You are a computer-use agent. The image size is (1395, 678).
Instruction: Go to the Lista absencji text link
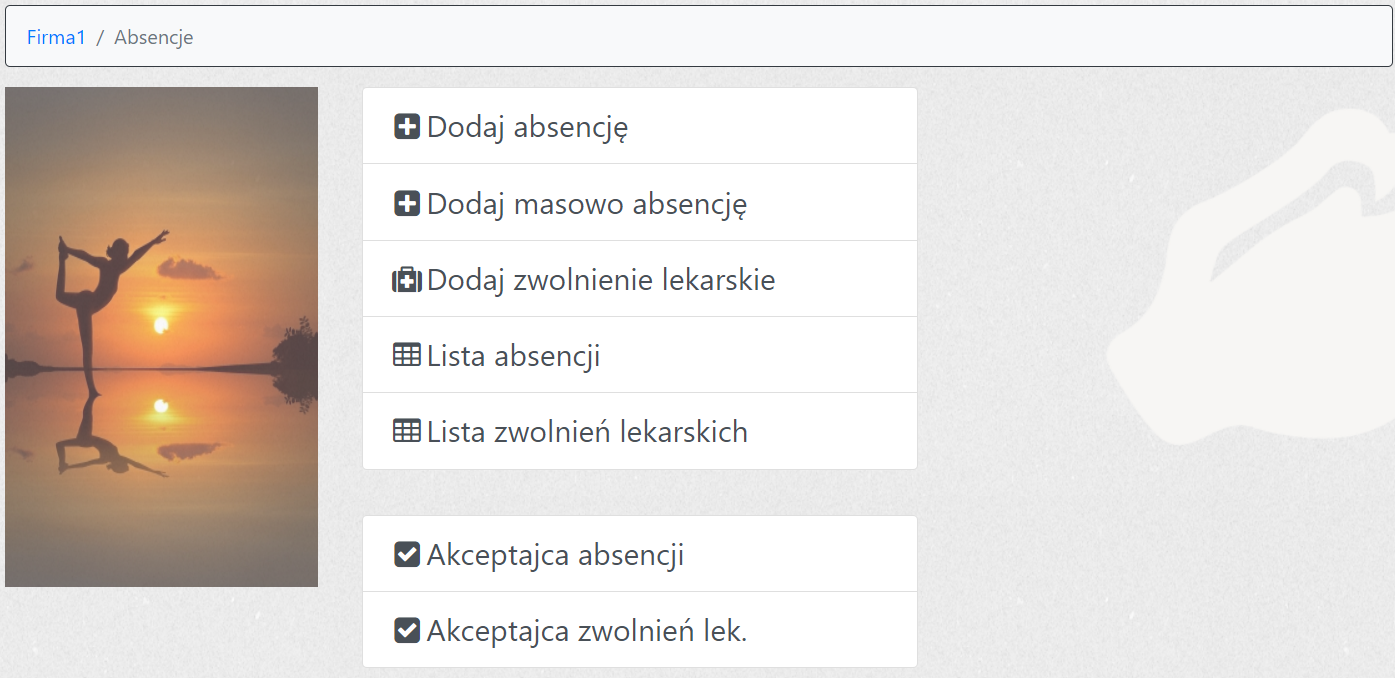(x=513, y=356)
